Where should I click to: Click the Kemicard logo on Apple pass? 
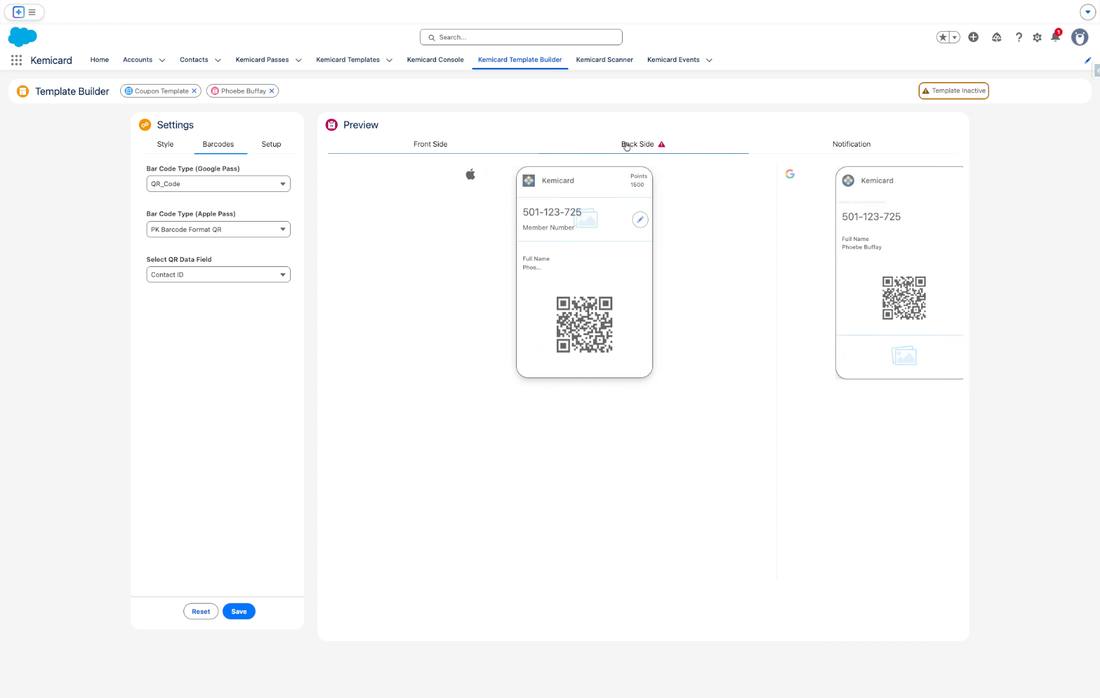529,180
